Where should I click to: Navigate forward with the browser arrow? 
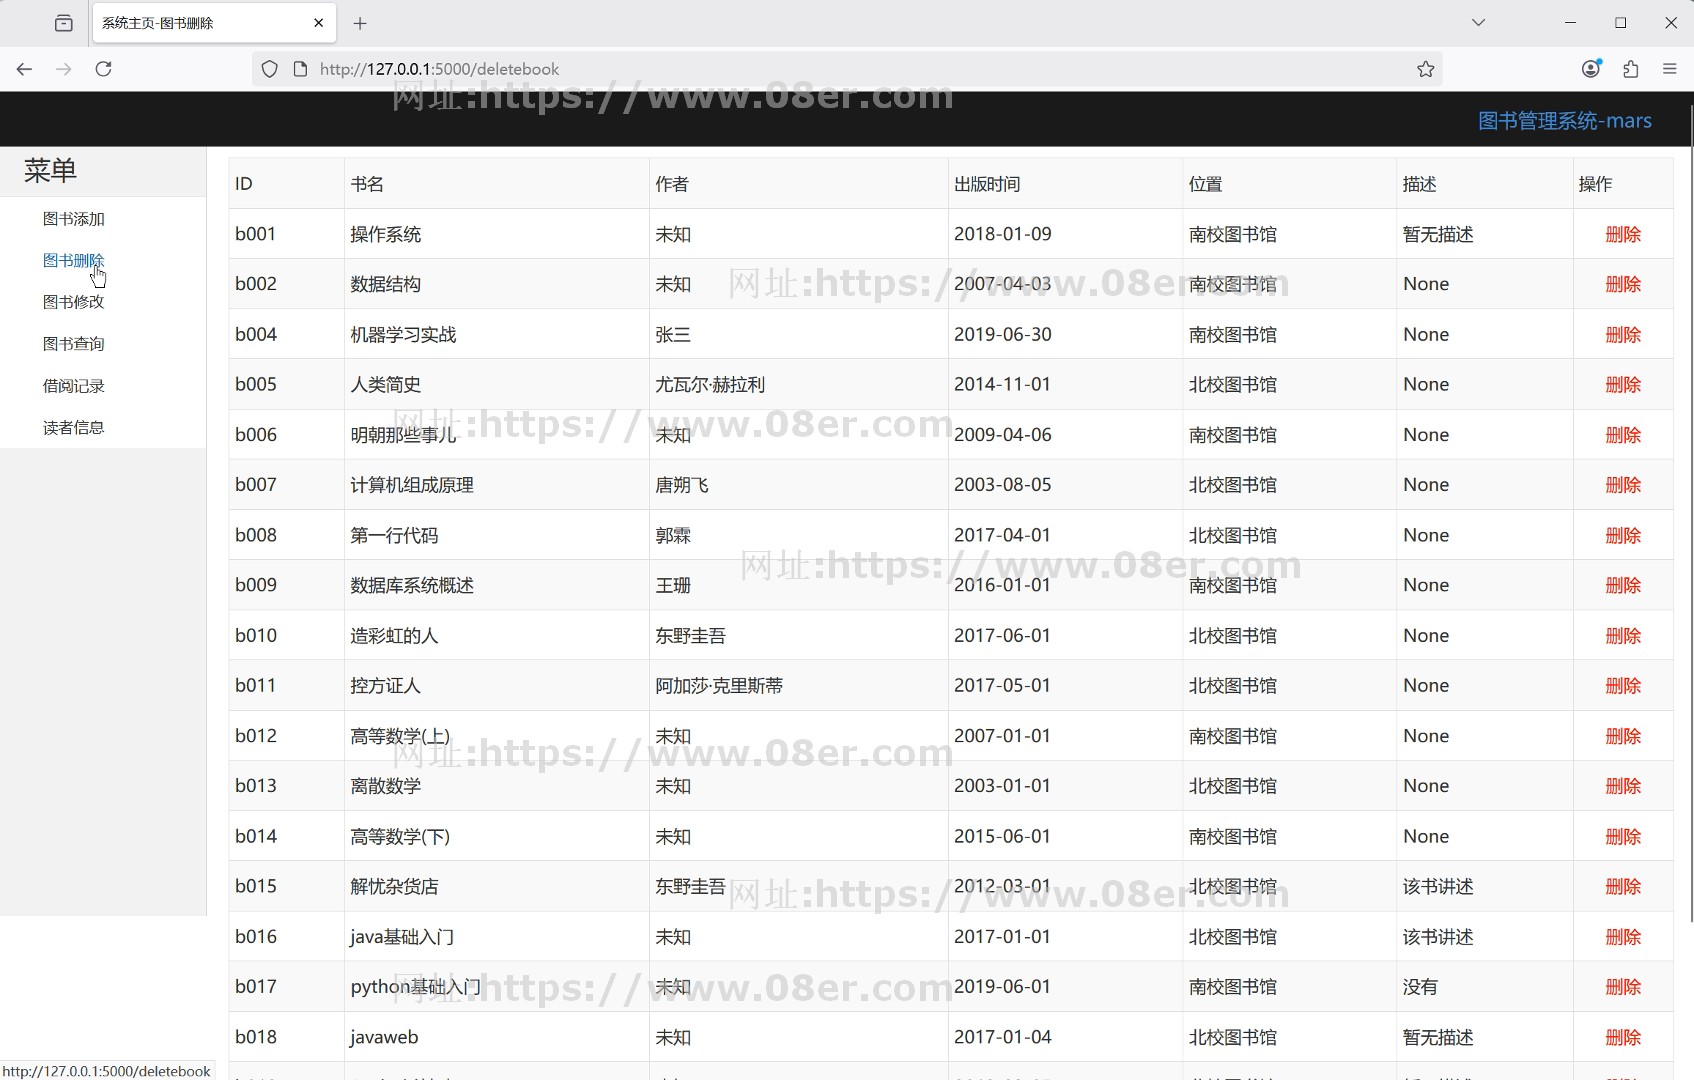point(63,68)
